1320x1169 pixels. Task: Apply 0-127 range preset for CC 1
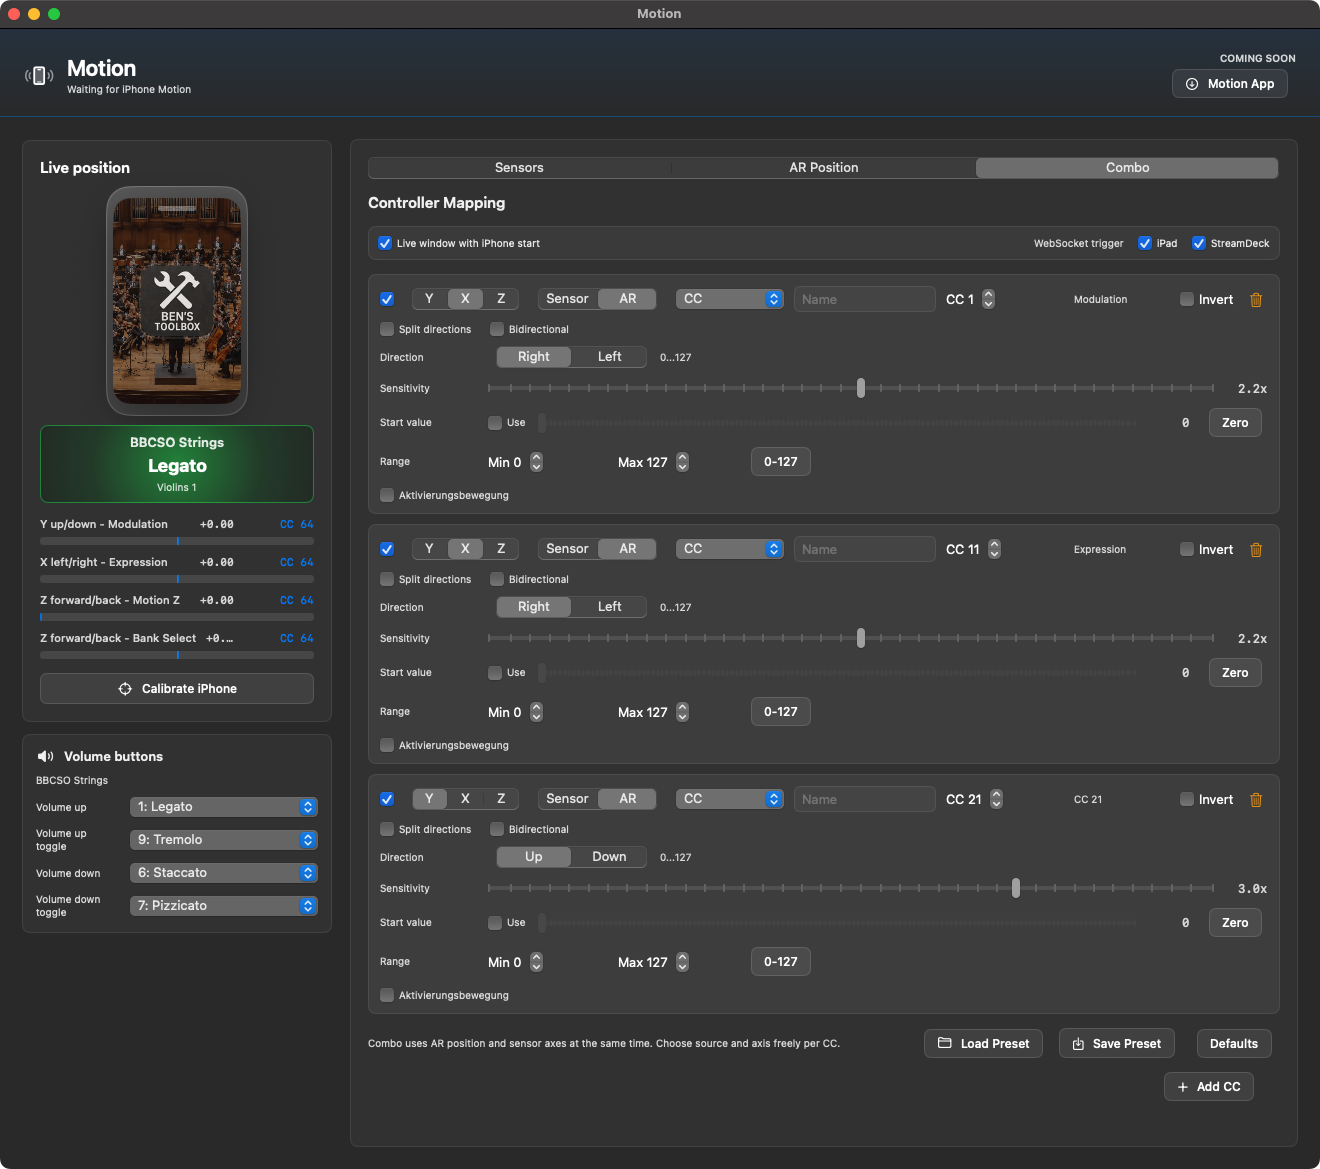(781, 462)
